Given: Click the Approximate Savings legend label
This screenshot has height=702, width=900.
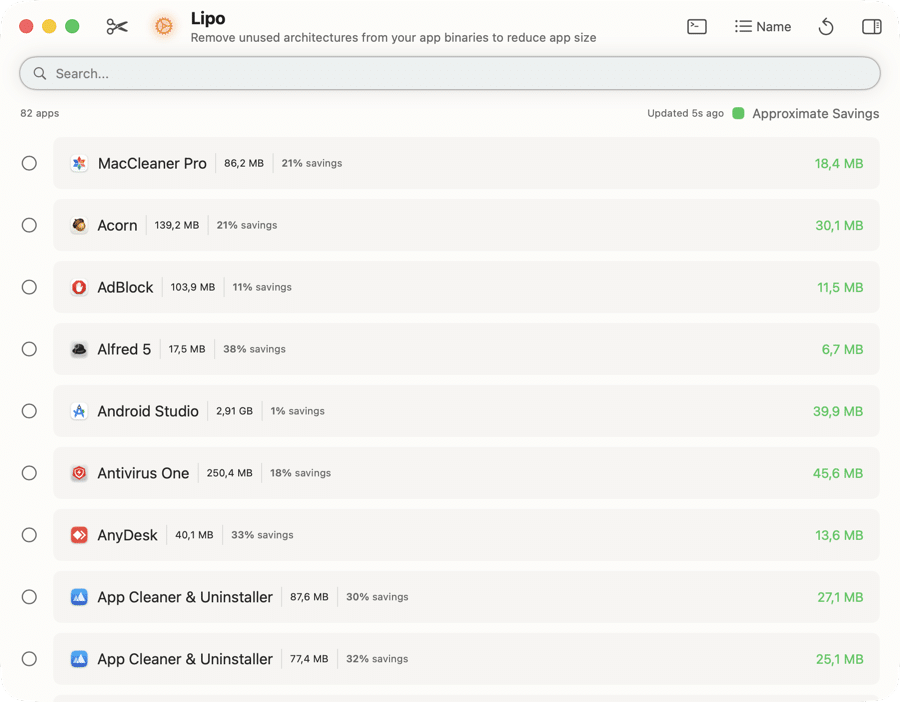Looking at the screenshot, I should click(x=816, y=114).
